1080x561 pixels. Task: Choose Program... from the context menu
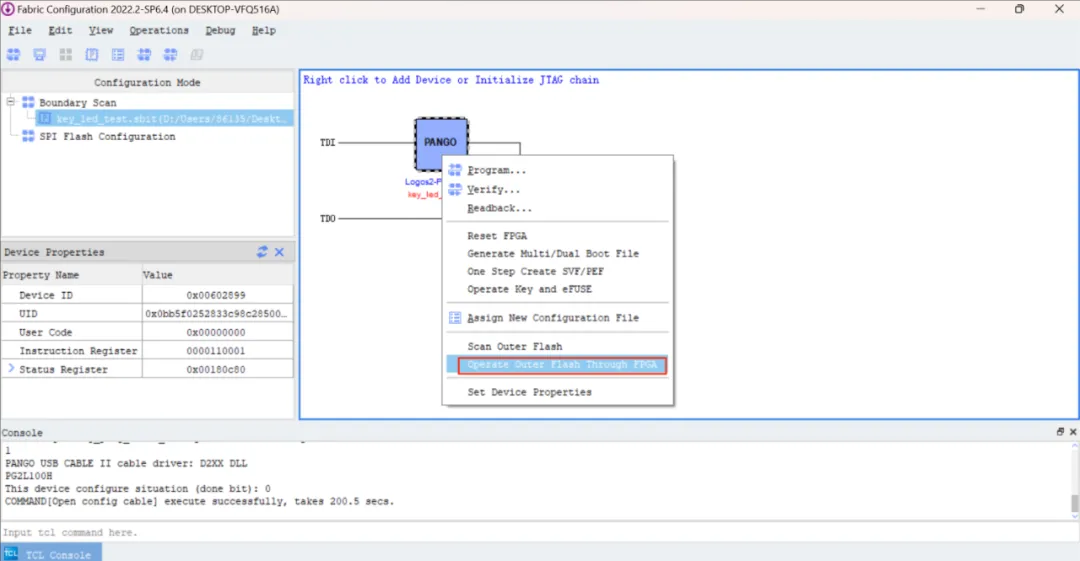(x=496, y=170)
